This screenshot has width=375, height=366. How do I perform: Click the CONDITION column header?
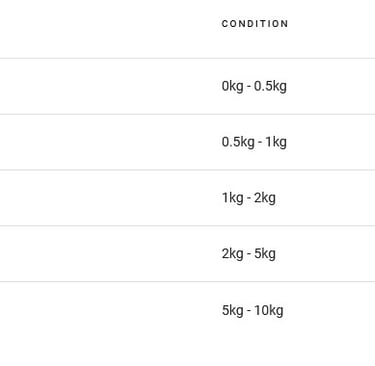[255, 24]
